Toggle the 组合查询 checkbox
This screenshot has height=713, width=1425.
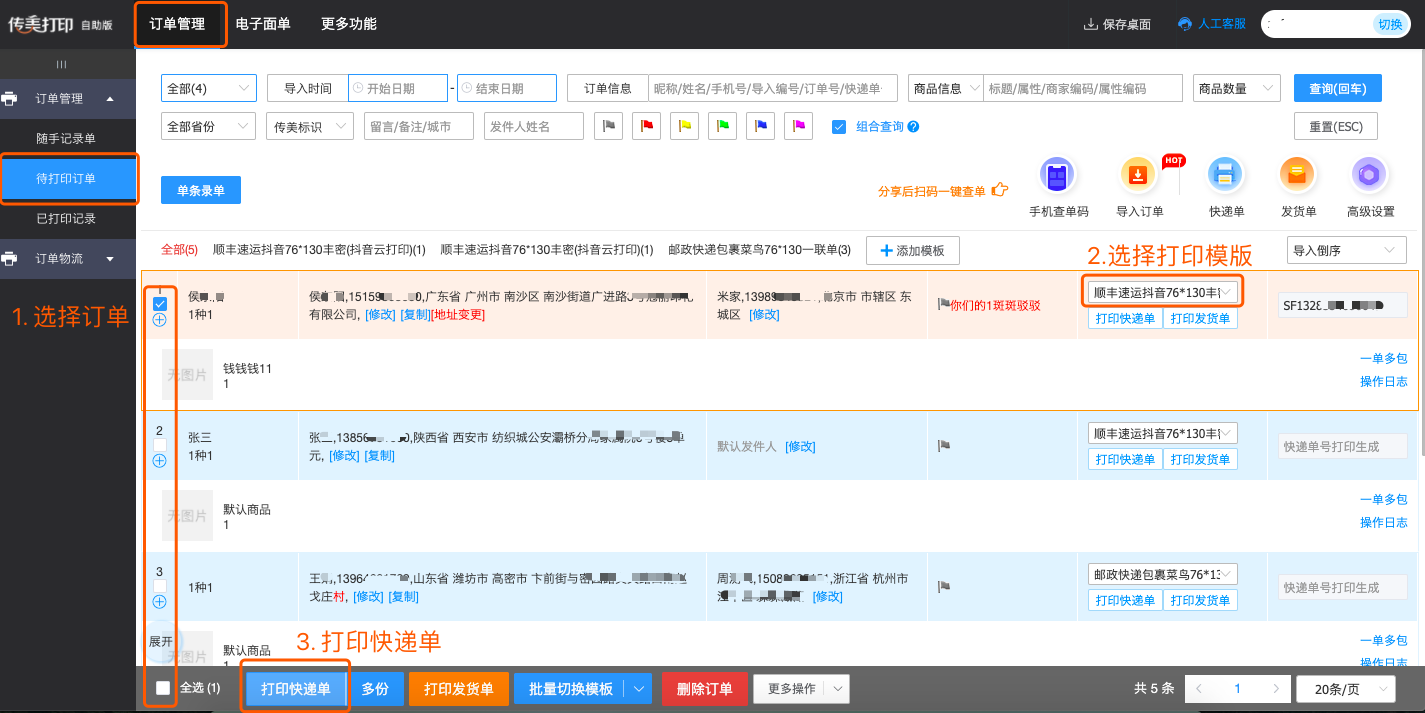pos(839,126)
